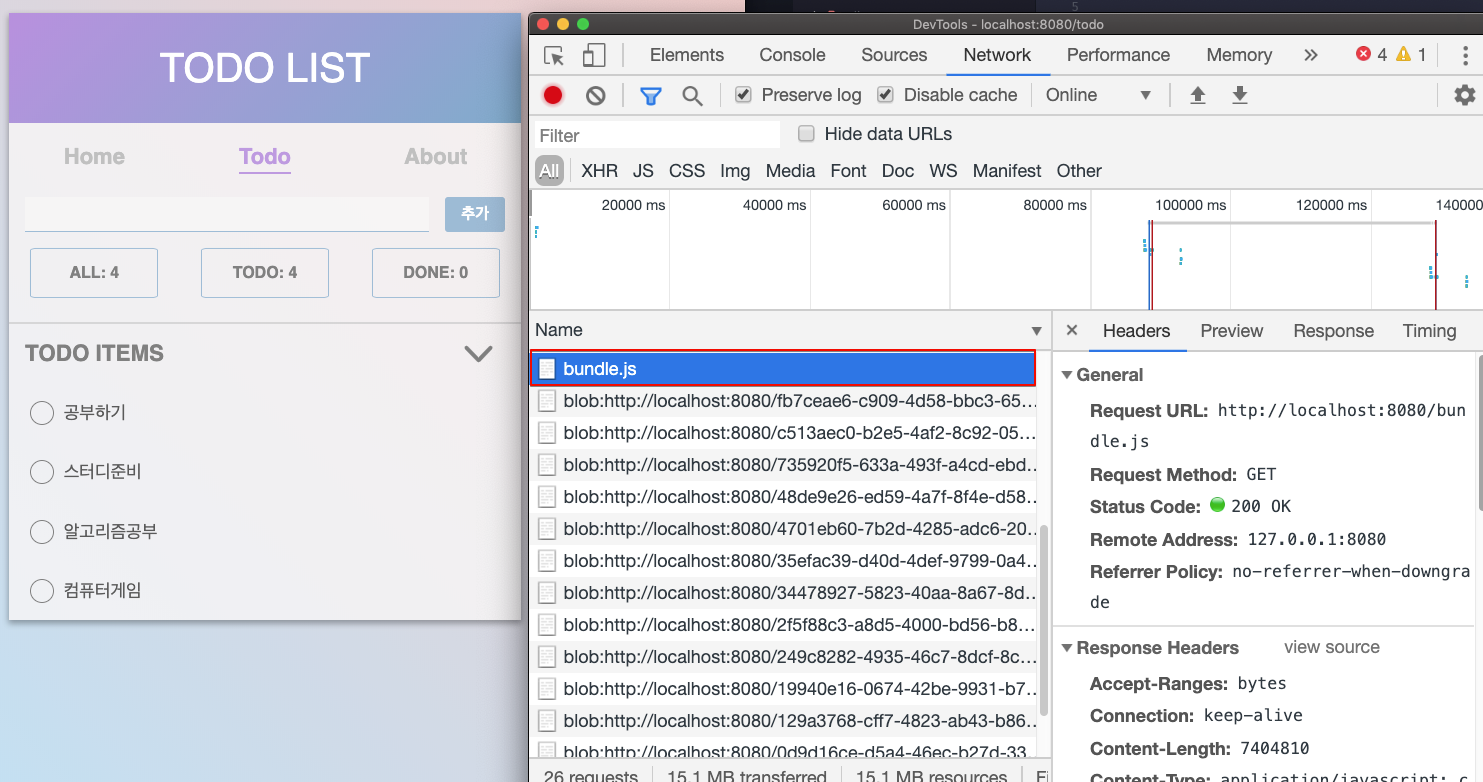
Task: Go to the Home nav link
Action: click(x=94, y=157)
